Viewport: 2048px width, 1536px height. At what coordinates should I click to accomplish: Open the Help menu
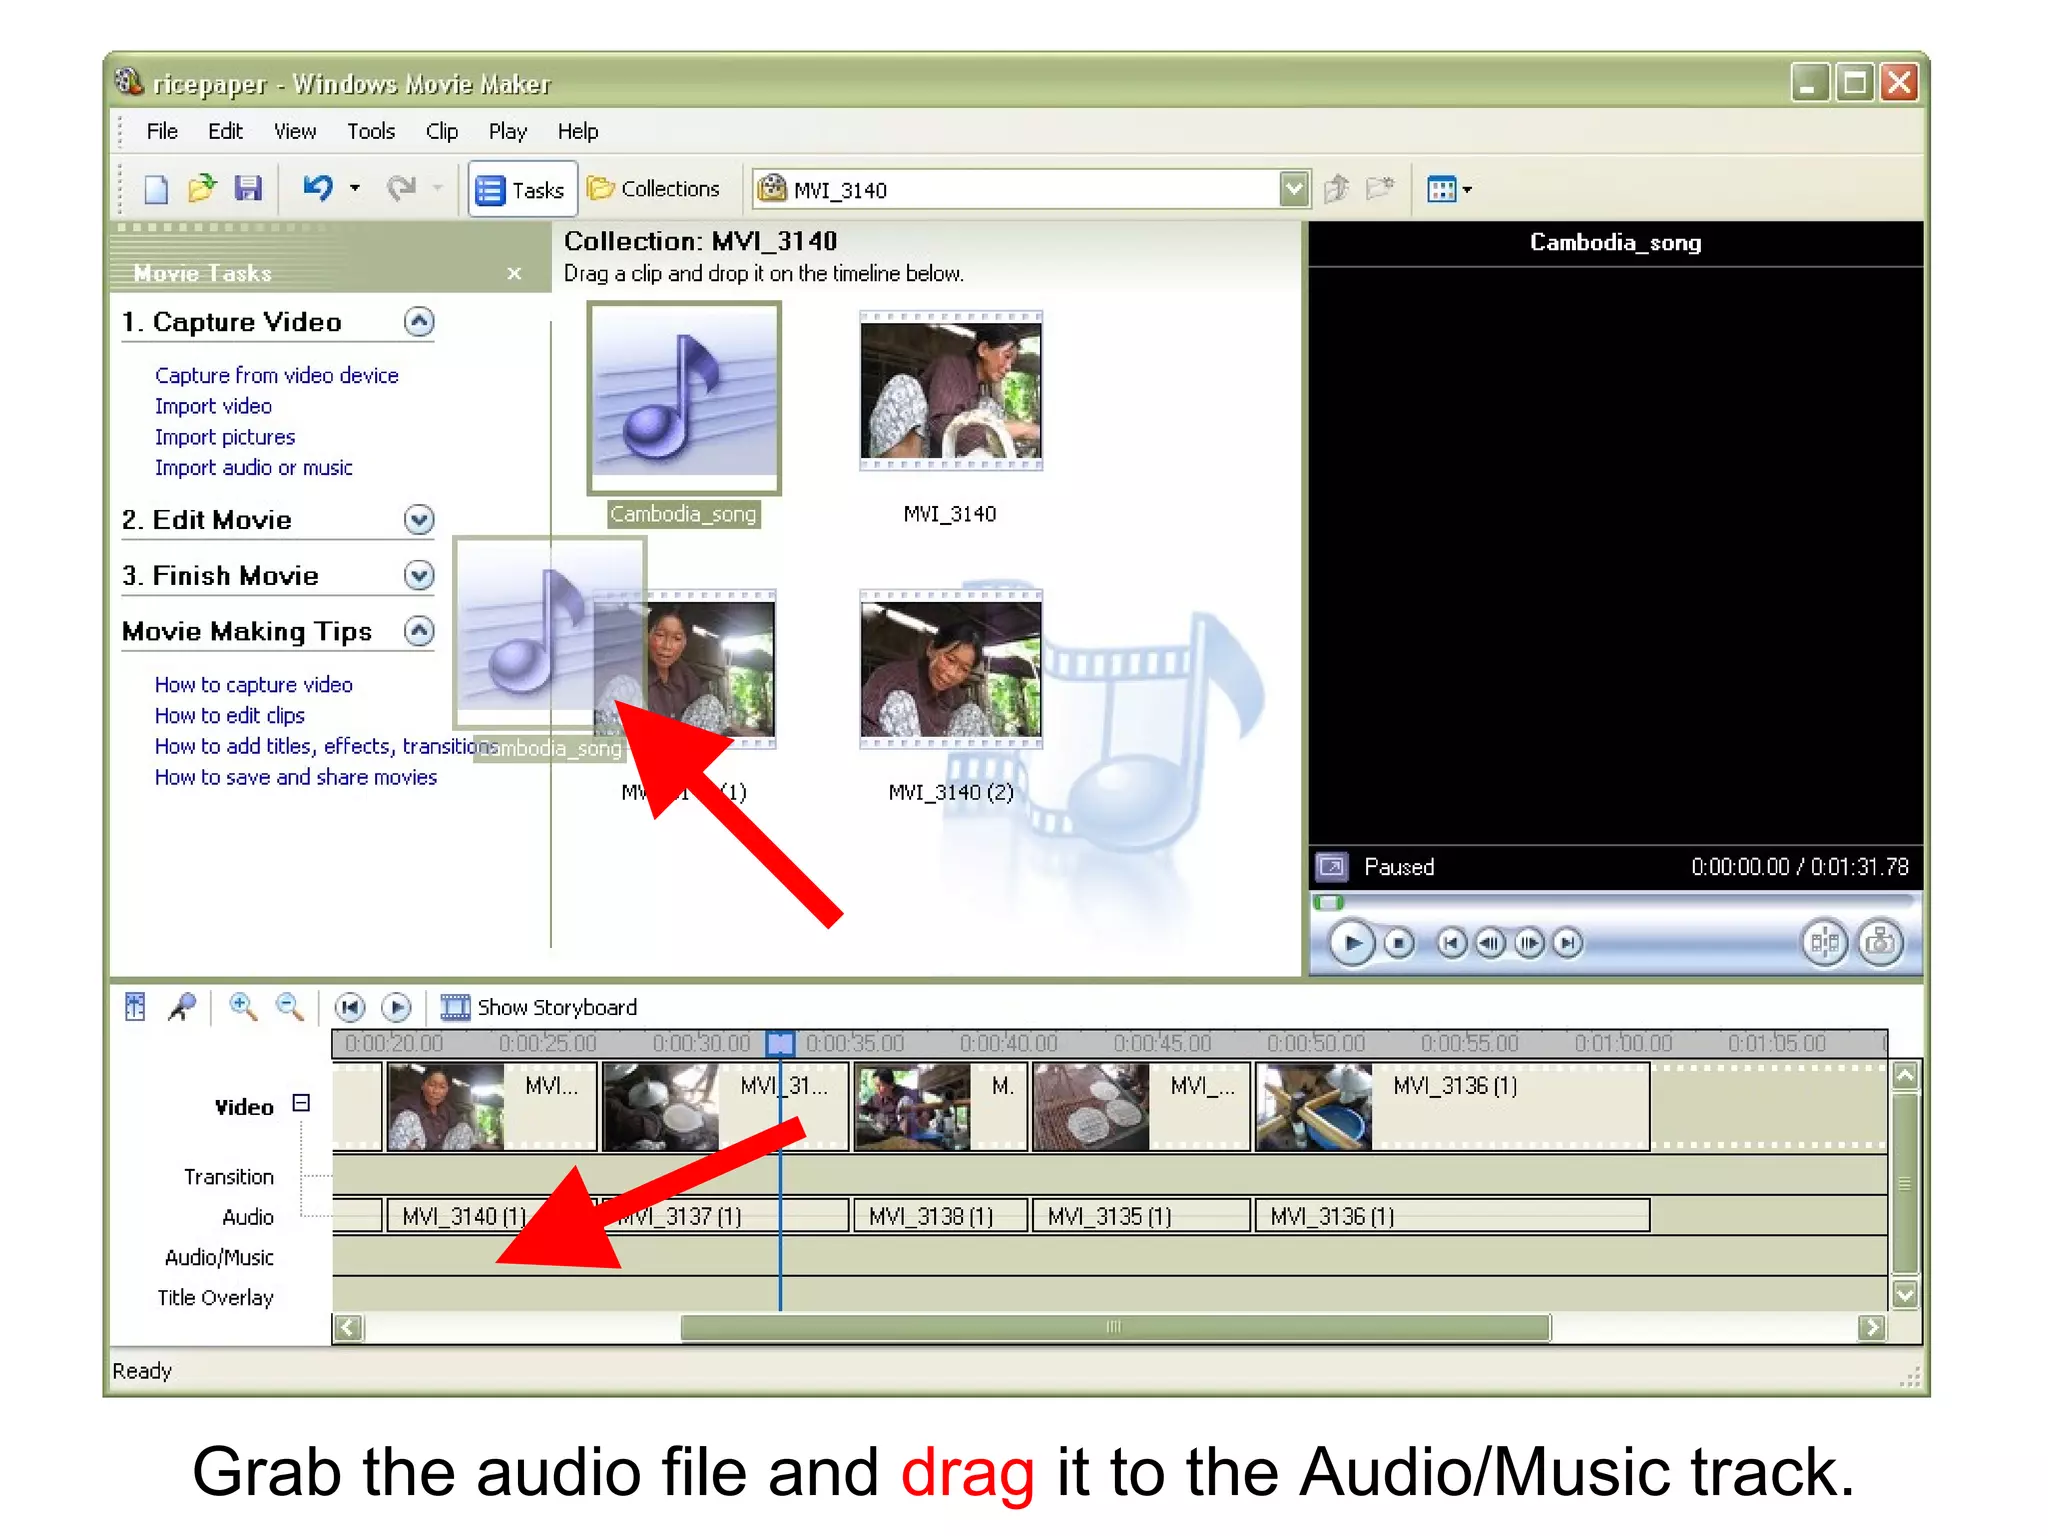coord(577,132)
